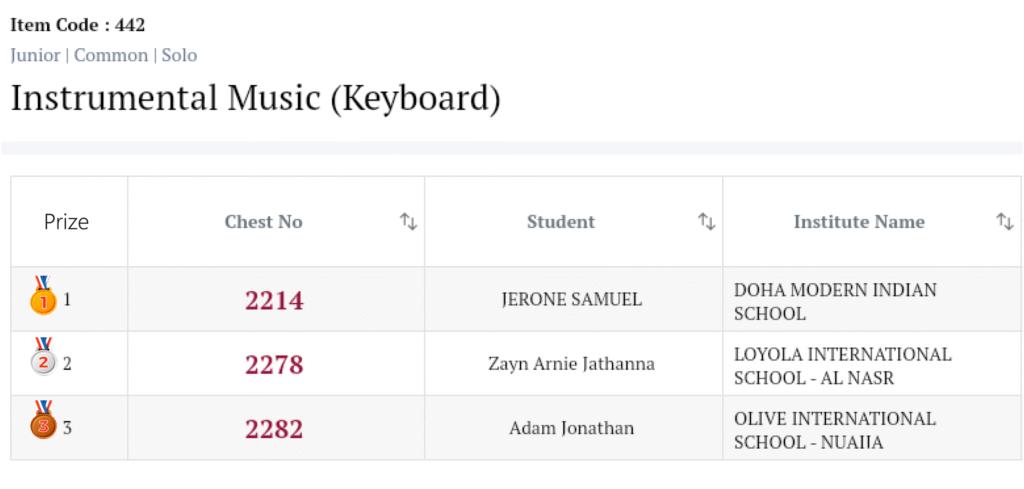Sort table by Chest No arrows icon

(x=408, y=222)
